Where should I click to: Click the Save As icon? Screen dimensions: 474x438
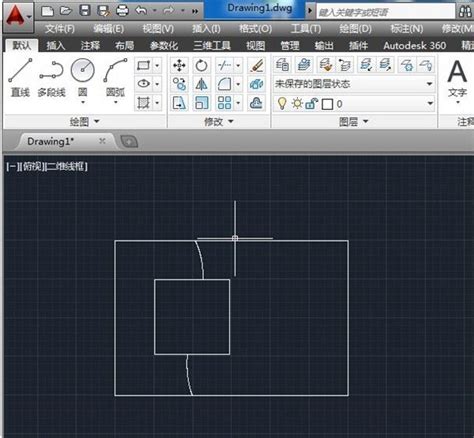103,11
